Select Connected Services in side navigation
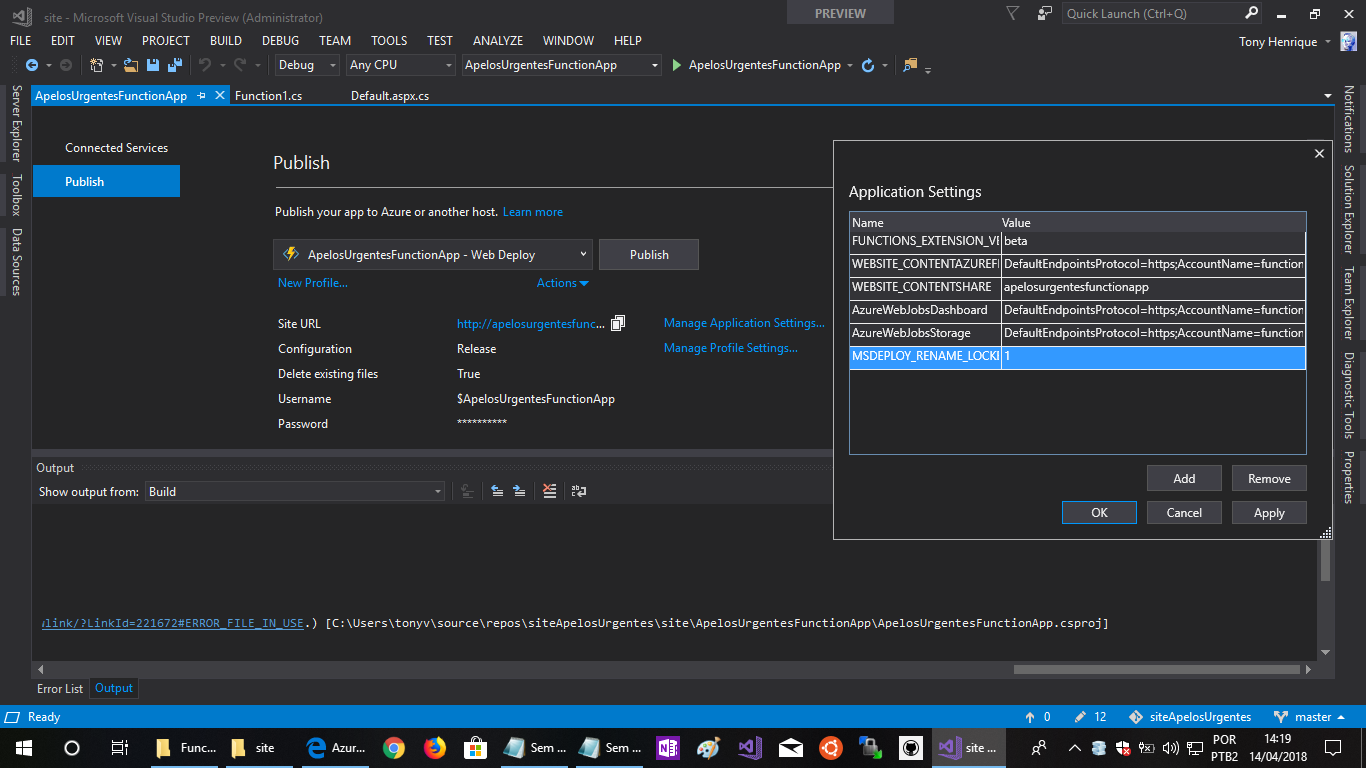 (x=117, y=148)
